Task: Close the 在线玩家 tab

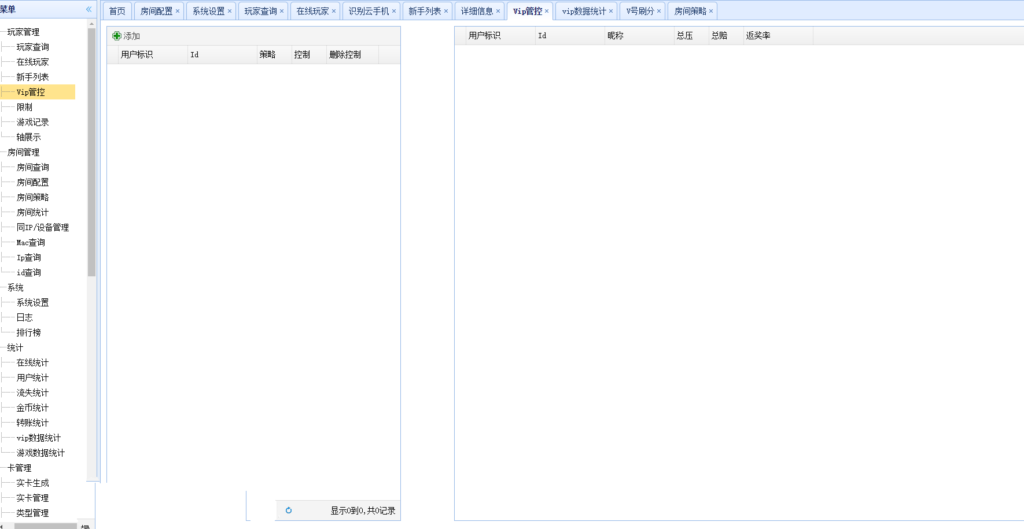Action: [x=334, y=11]
